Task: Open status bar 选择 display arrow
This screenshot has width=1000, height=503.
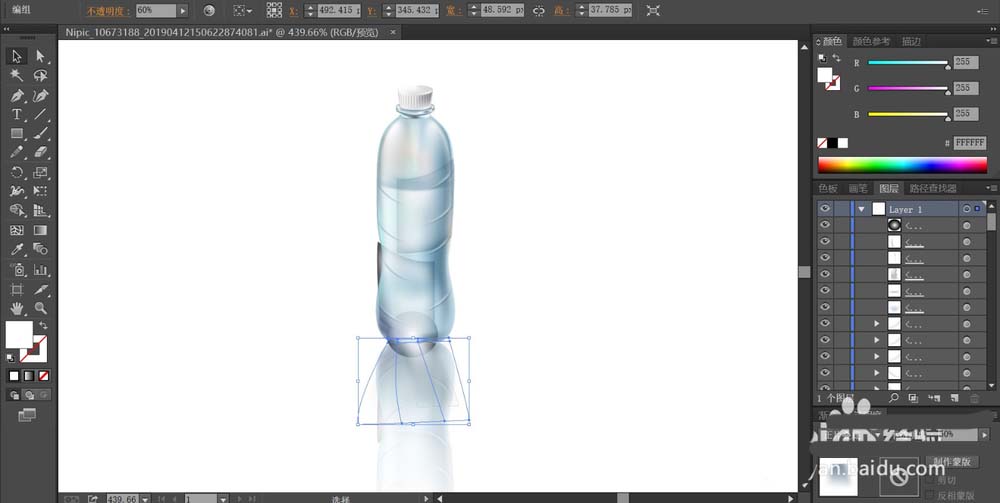Action: click(x=427, y=499)
